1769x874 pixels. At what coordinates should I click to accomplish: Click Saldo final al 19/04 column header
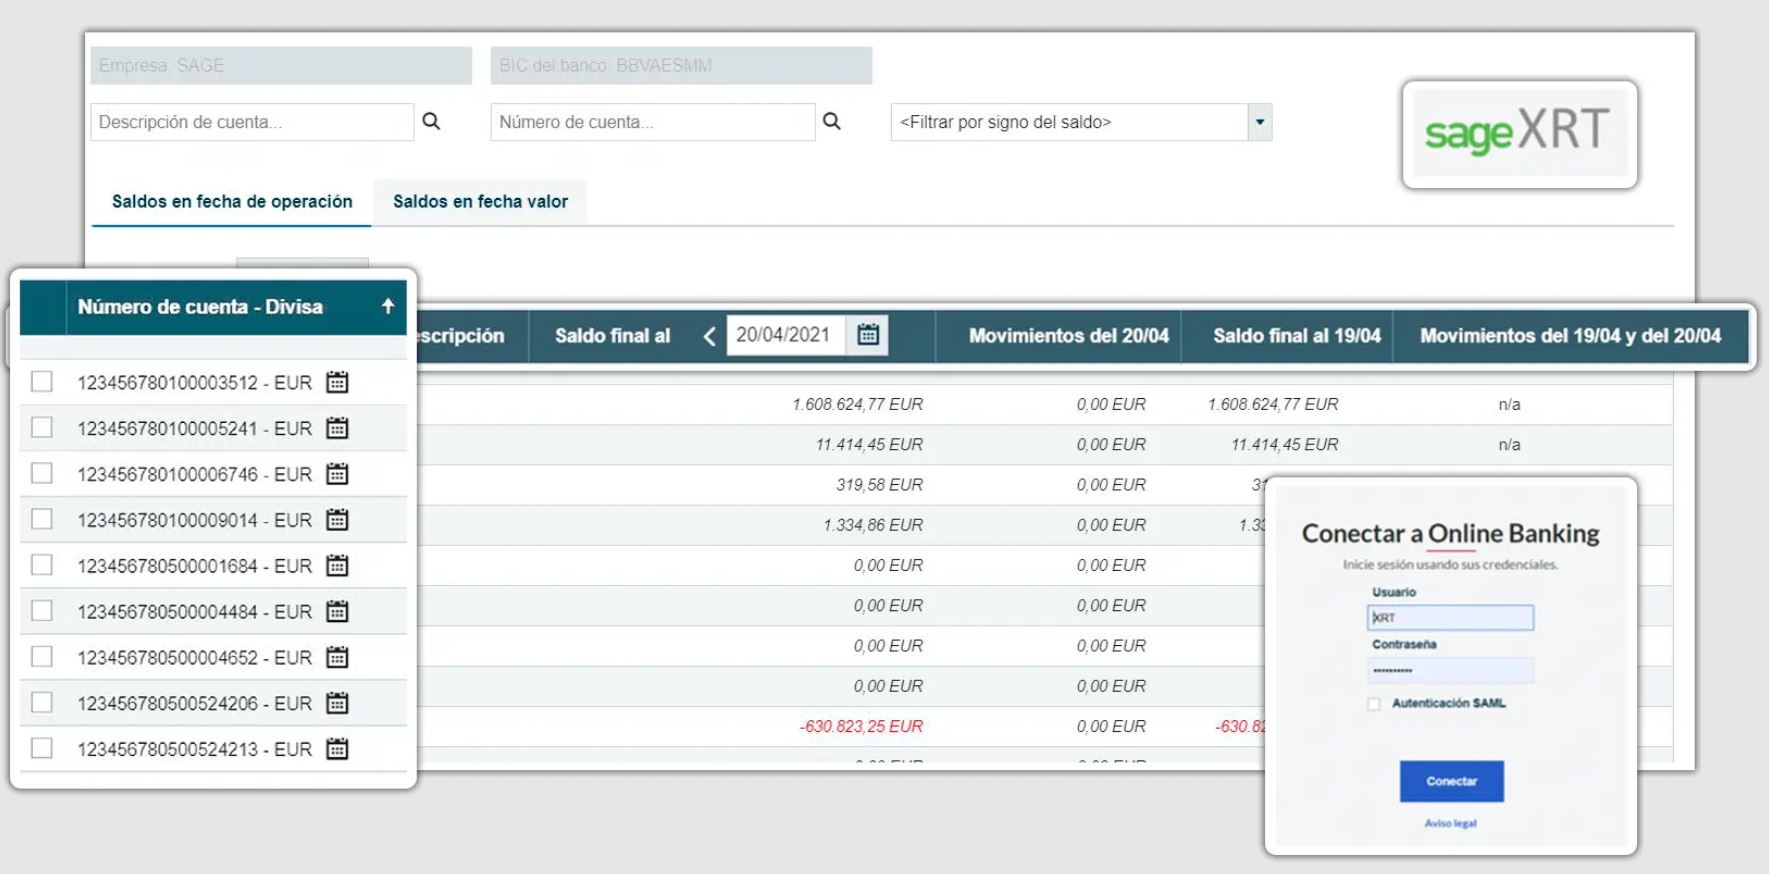[1296, 336]
